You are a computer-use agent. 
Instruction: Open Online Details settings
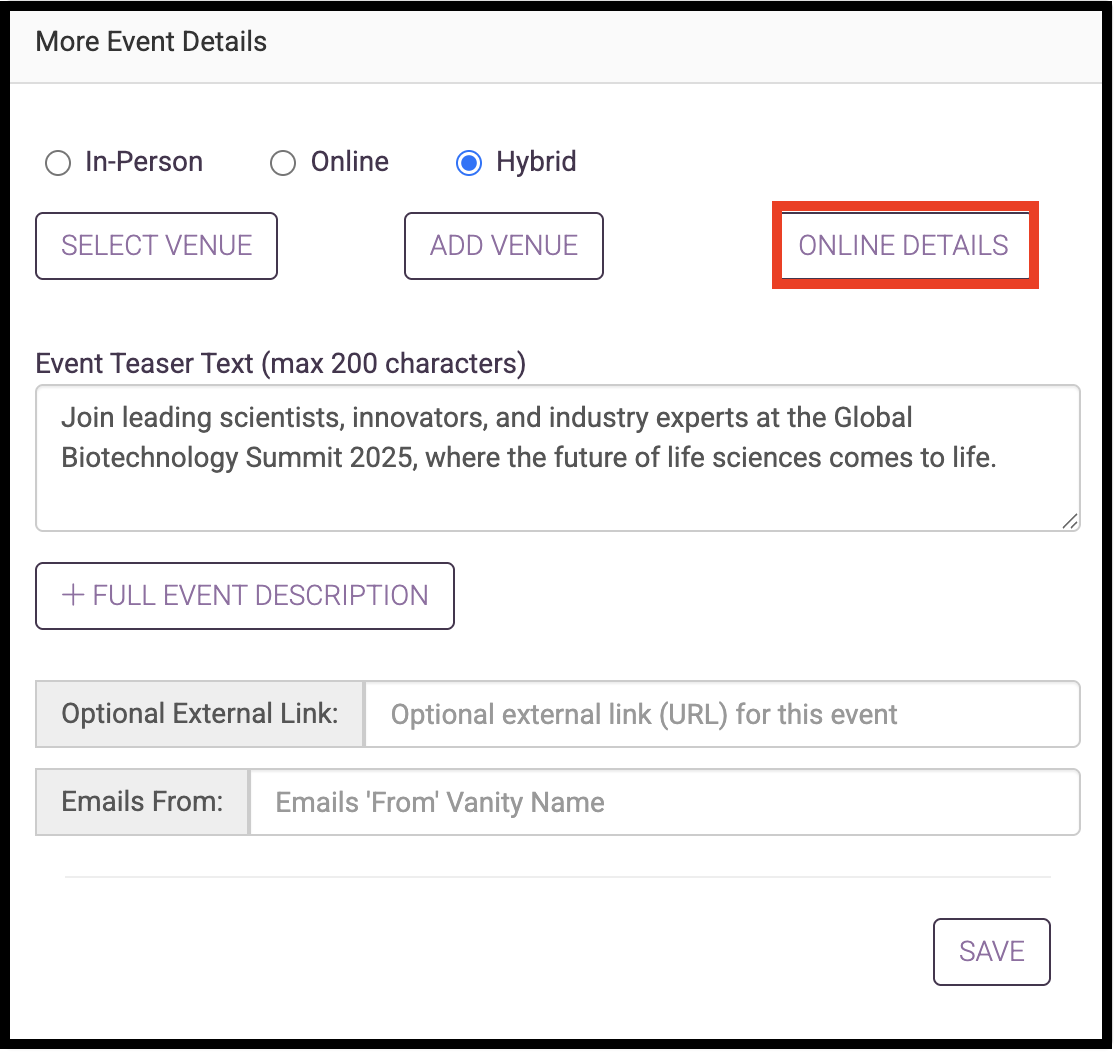click(x=904, y=246)
